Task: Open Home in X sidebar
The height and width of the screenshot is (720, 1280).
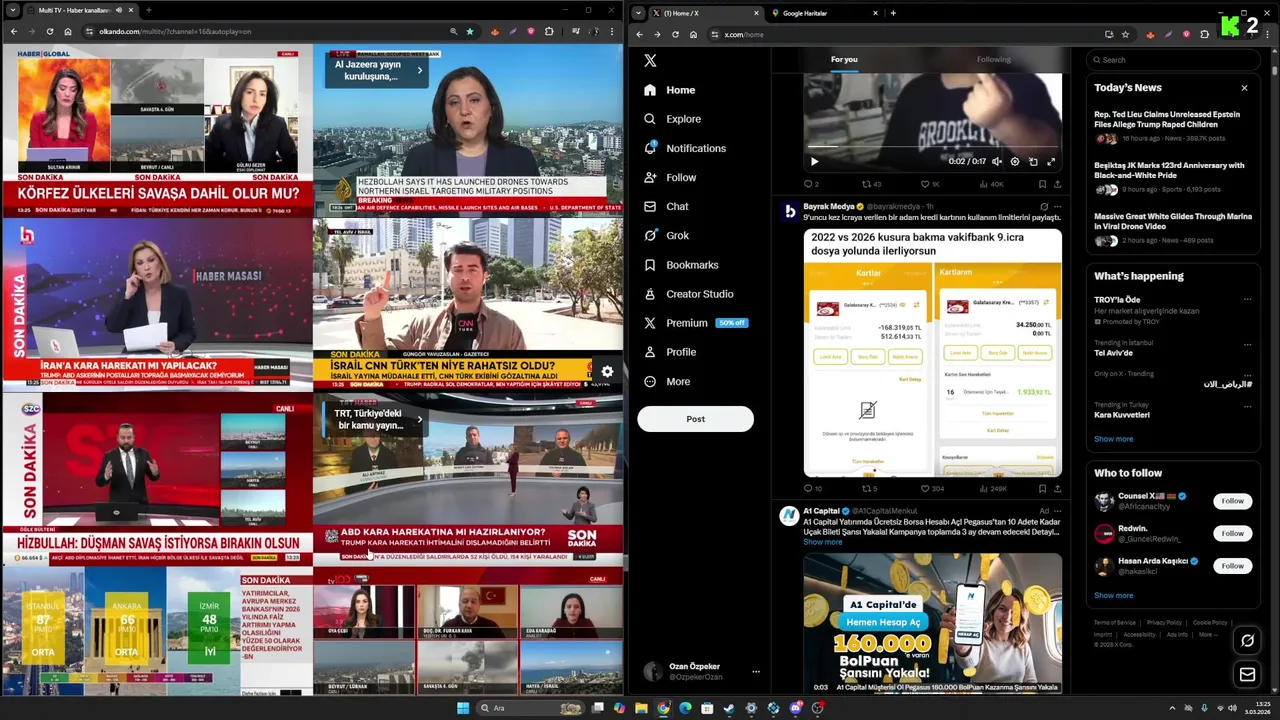Action: coord(670,90)
